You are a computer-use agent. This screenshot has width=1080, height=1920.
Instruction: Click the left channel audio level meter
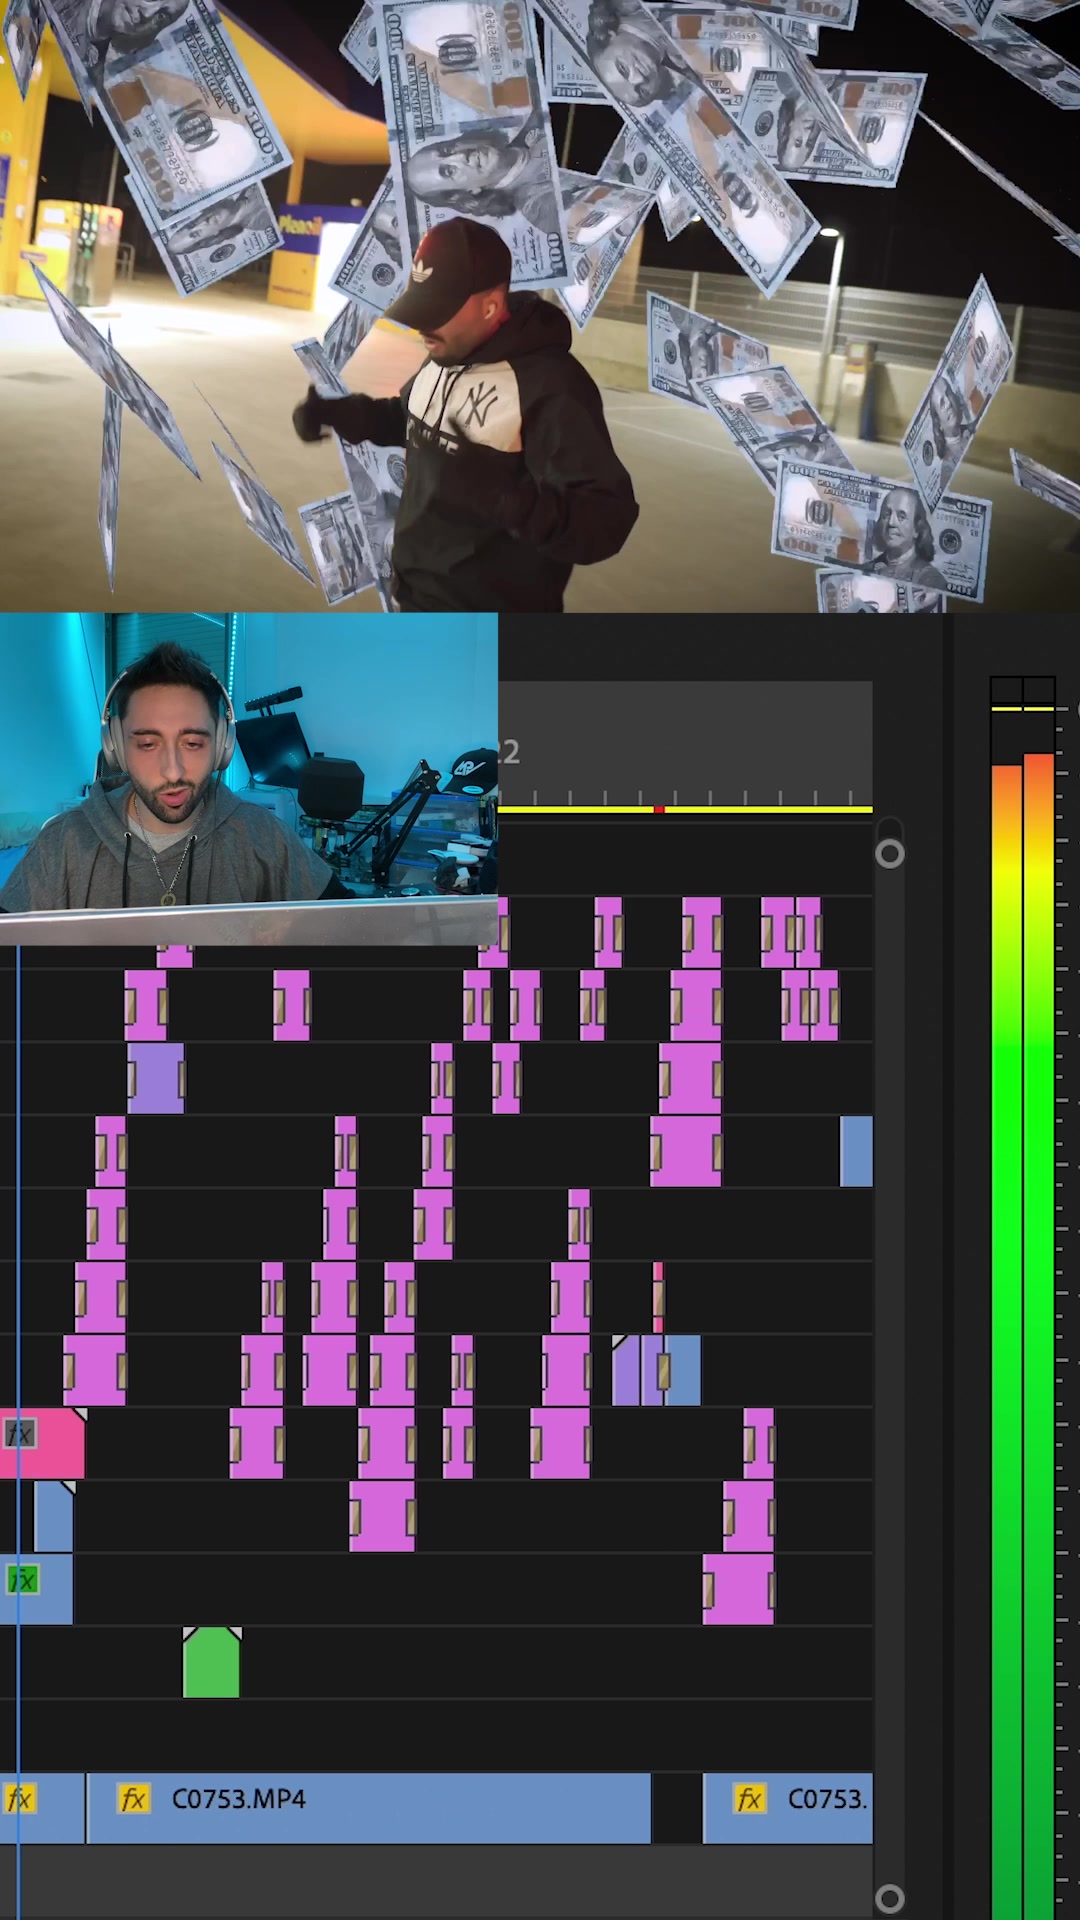click(1006, 1300)
